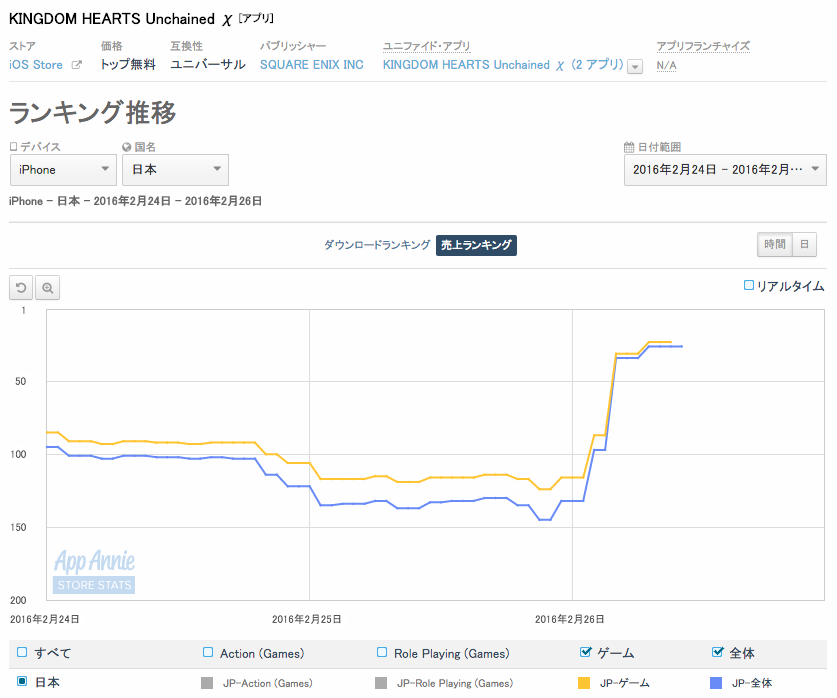
Task: Click the 2016年2月25日 axis label
Action: tap(306, 619)
